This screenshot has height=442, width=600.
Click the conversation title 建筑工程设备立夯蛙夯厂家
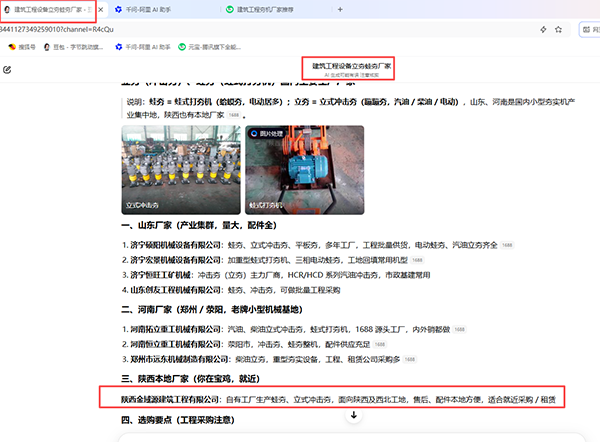pos(352,66)
